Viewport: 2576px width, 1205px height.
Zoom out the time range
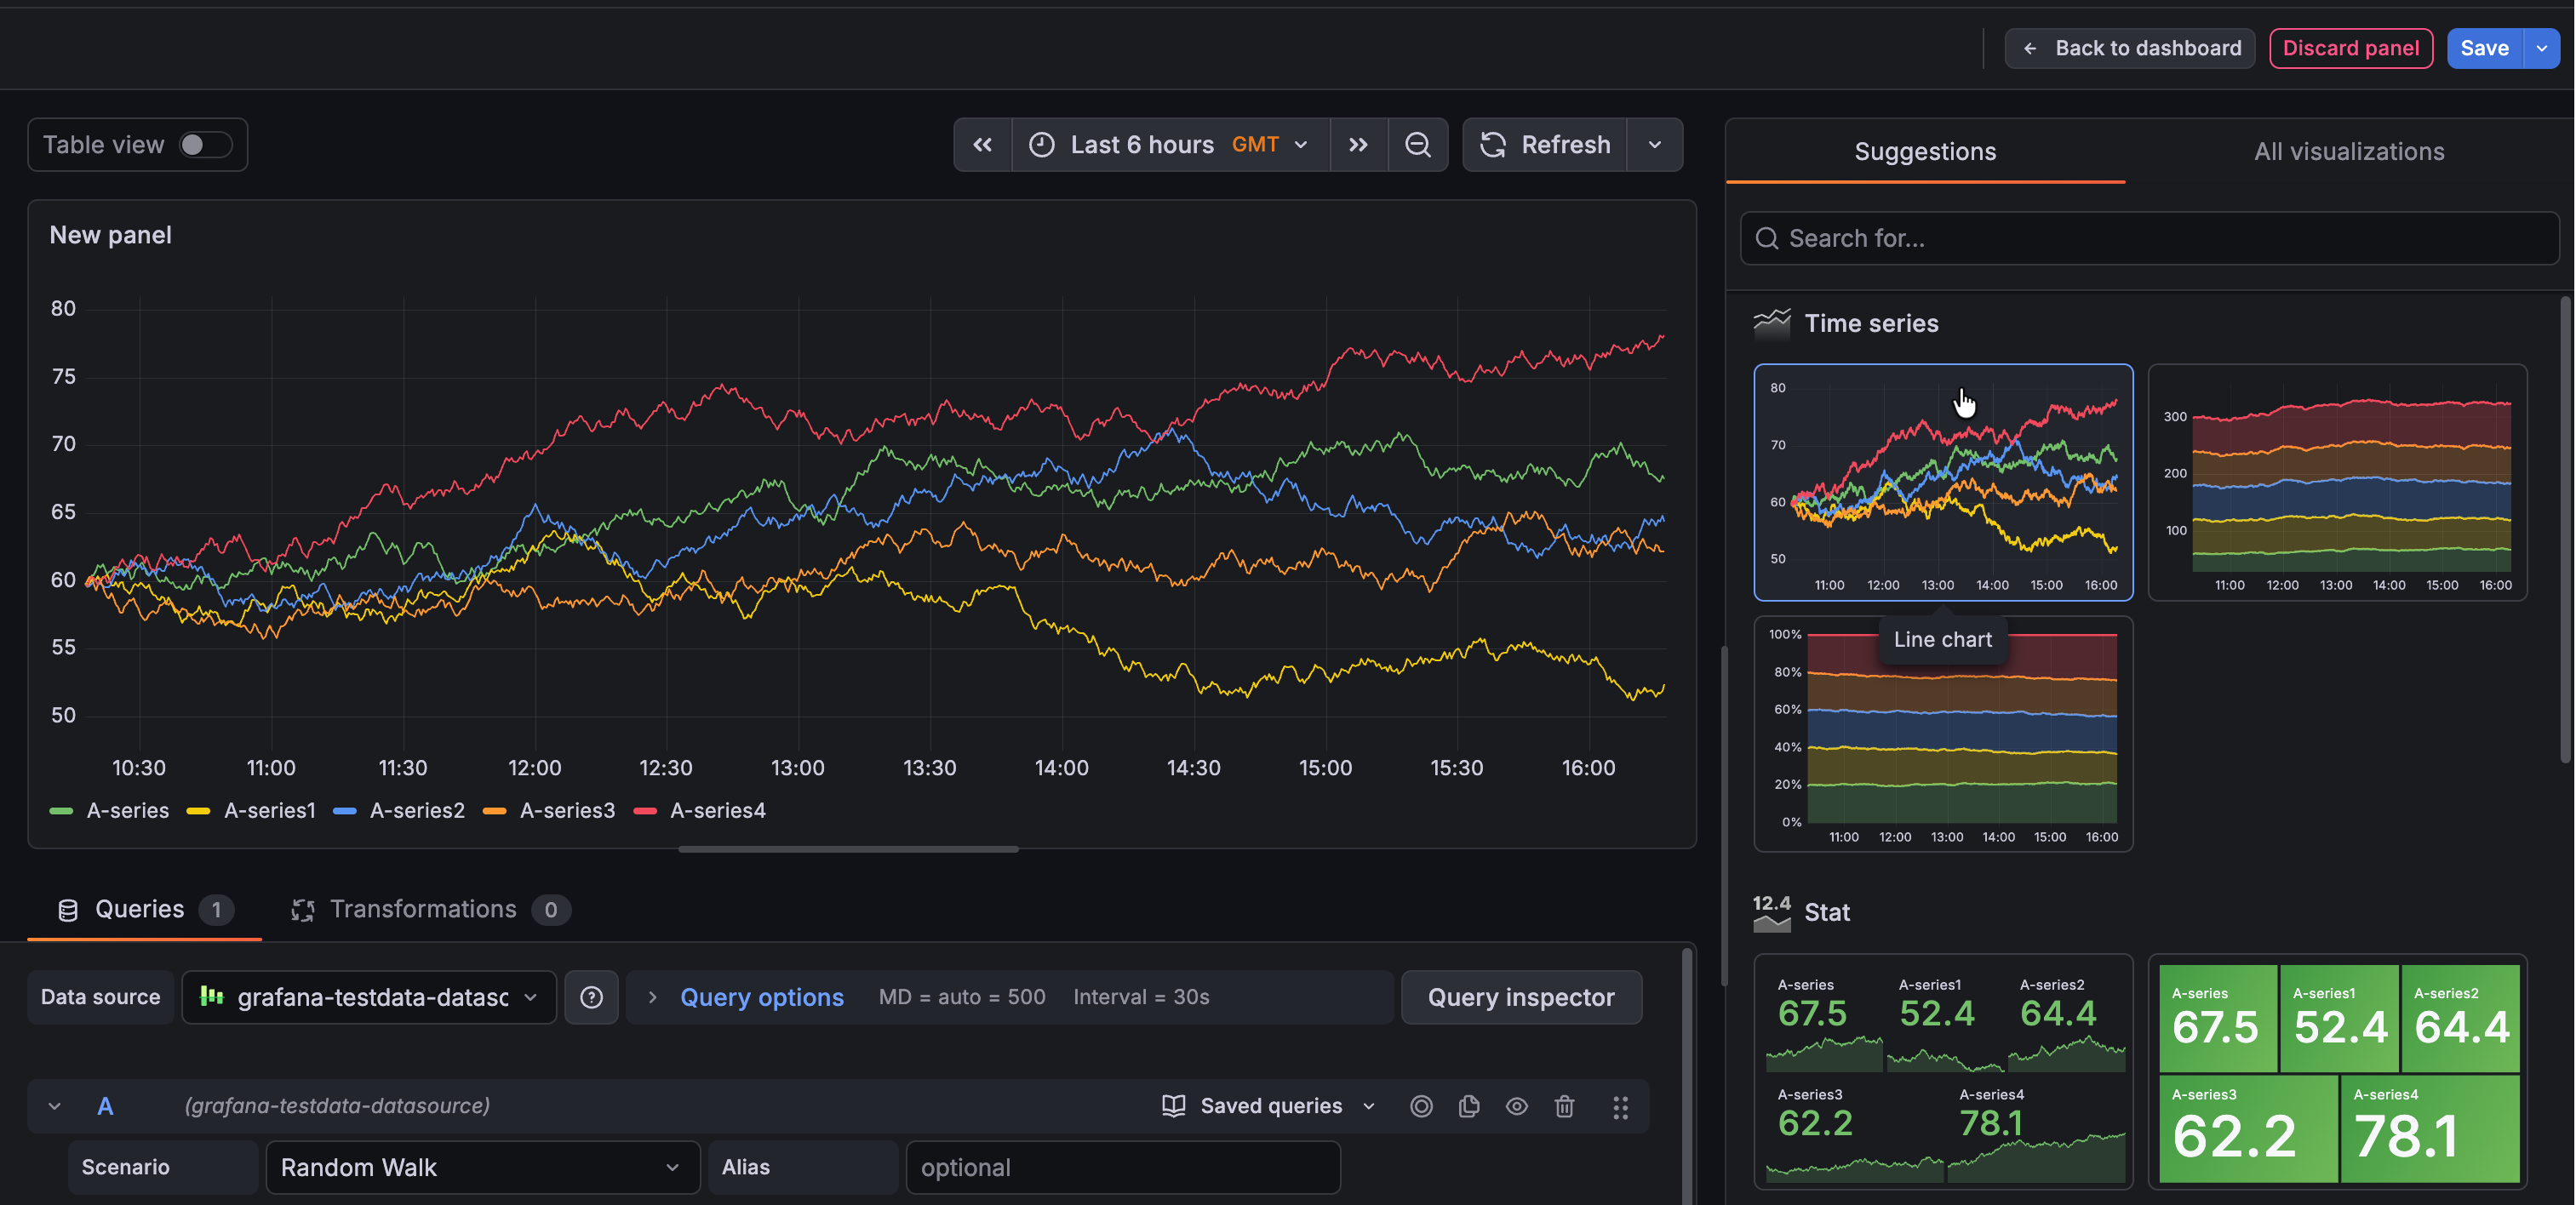point(1418,144)
